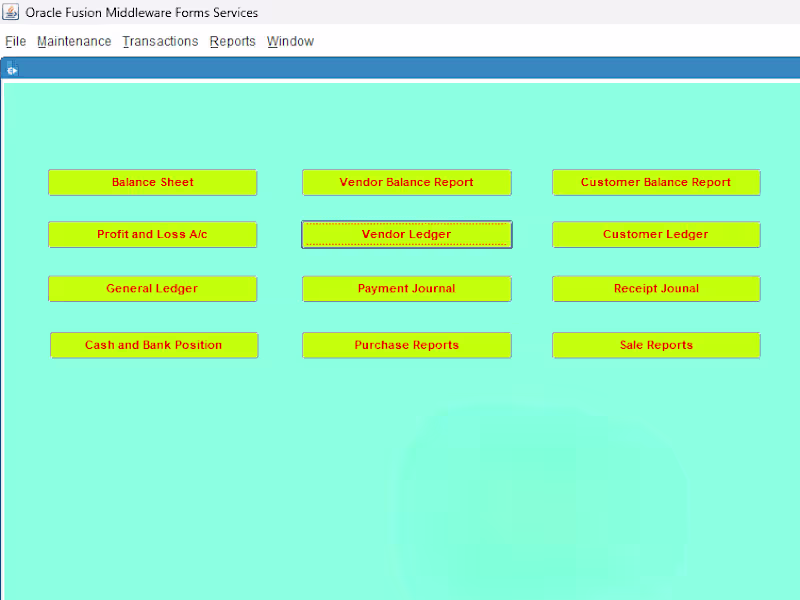Open the Maintenance menu

click(74, 41)
